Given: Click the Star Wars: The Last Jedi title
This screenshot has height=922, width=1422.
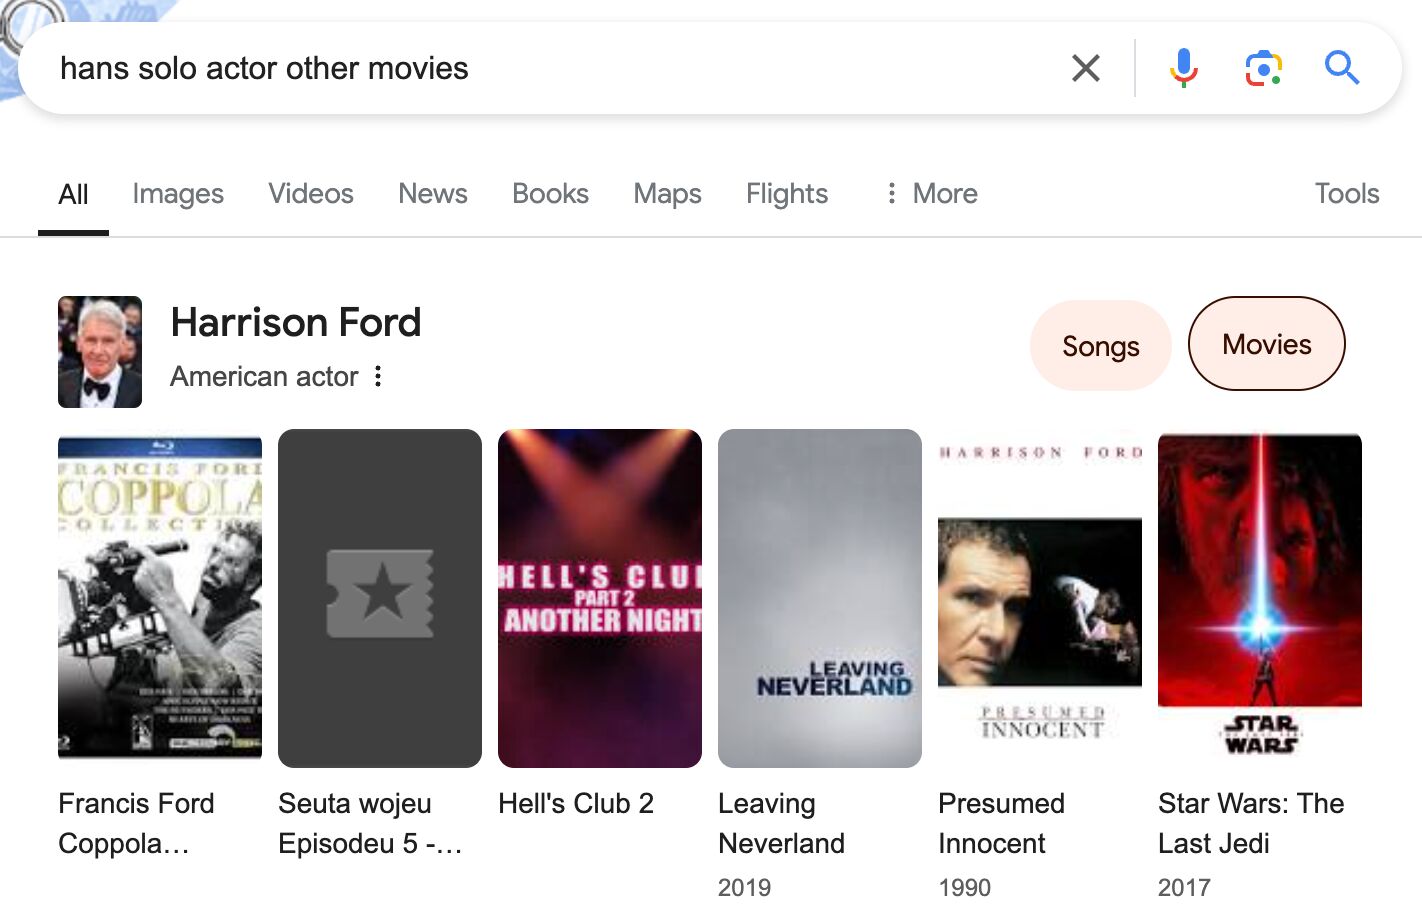Looking at the screenshot, I should pyautogui.click(x=1251, y=823).
